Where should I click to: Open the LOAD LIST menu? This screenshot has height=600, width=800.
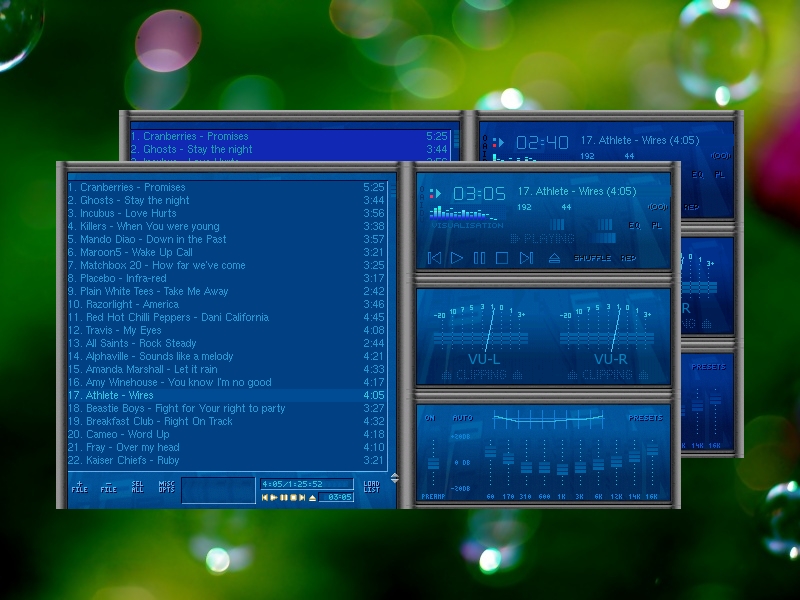coord(371,487)
